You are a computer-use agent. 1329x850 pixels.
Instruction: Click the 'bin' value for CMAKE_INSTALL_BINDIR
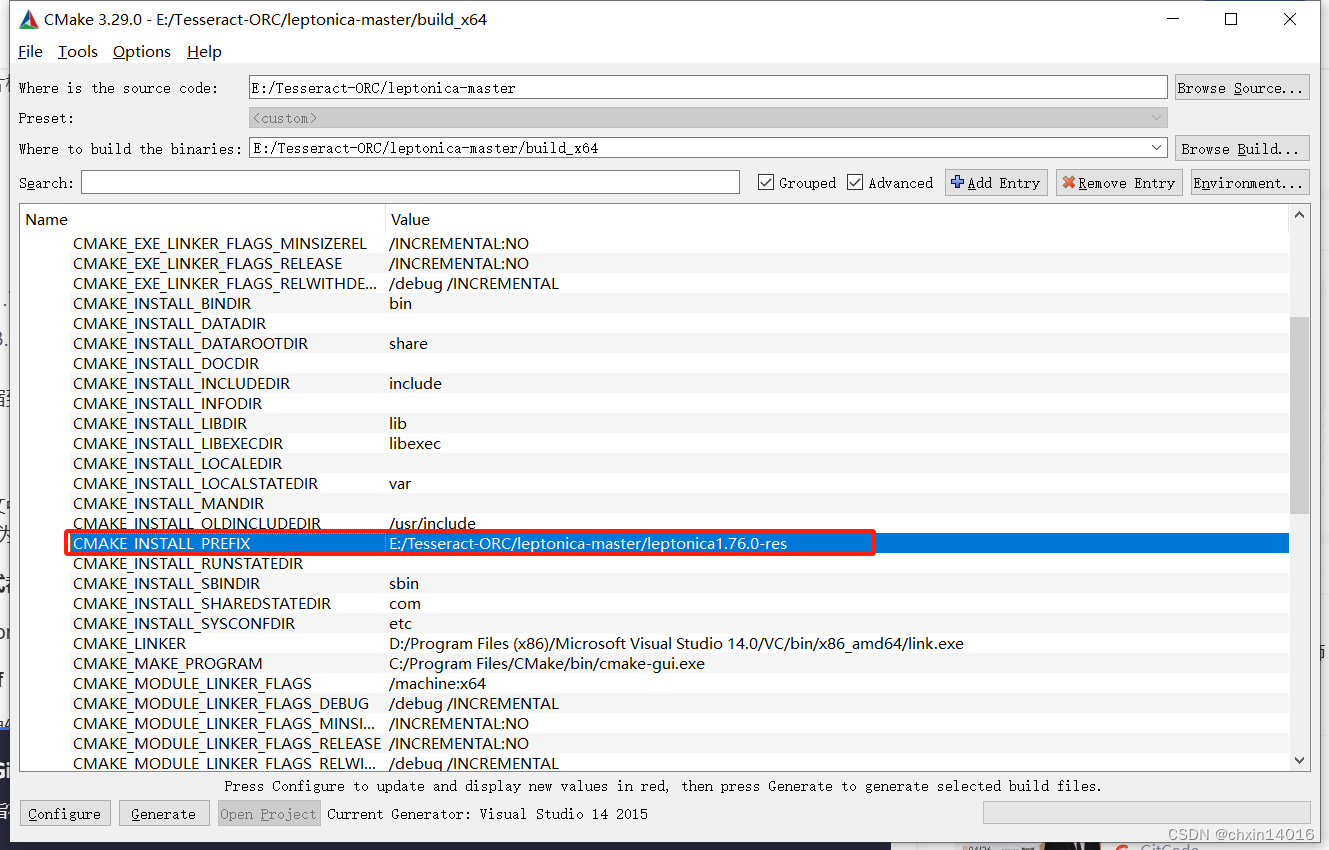click(x=400, y=303)
